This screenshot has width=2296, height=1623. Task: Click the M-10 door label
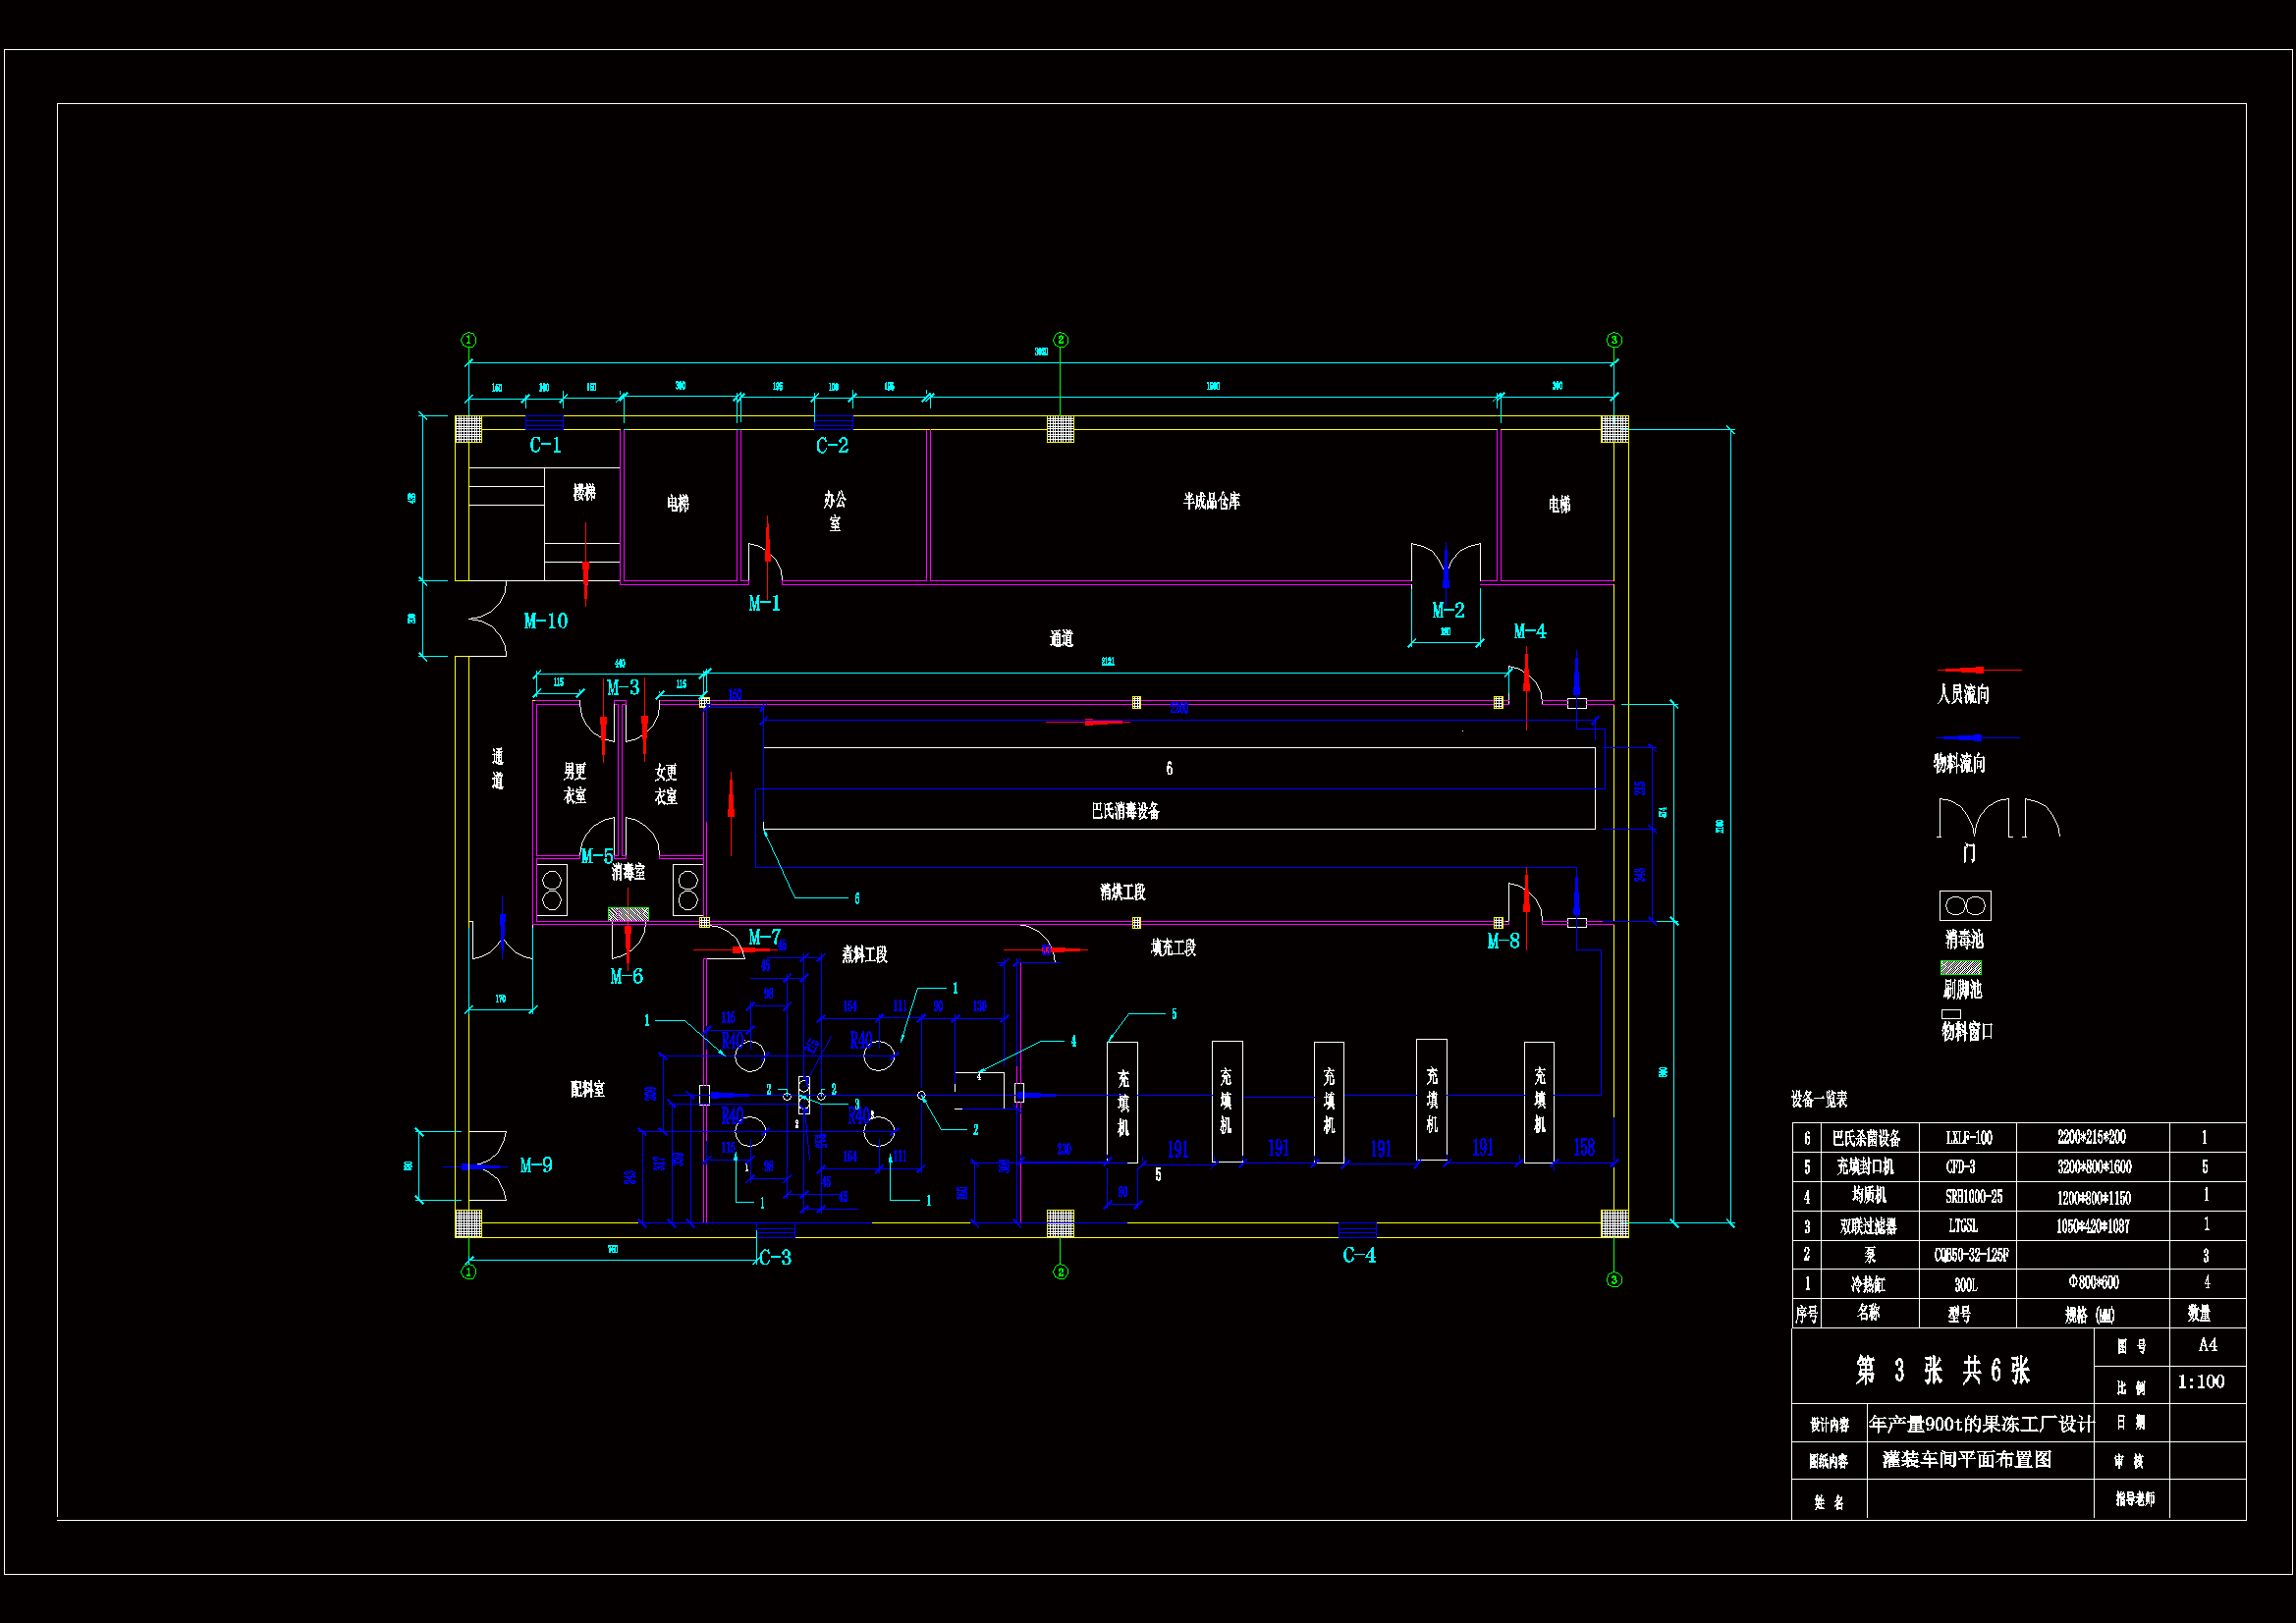coord(545,622)
